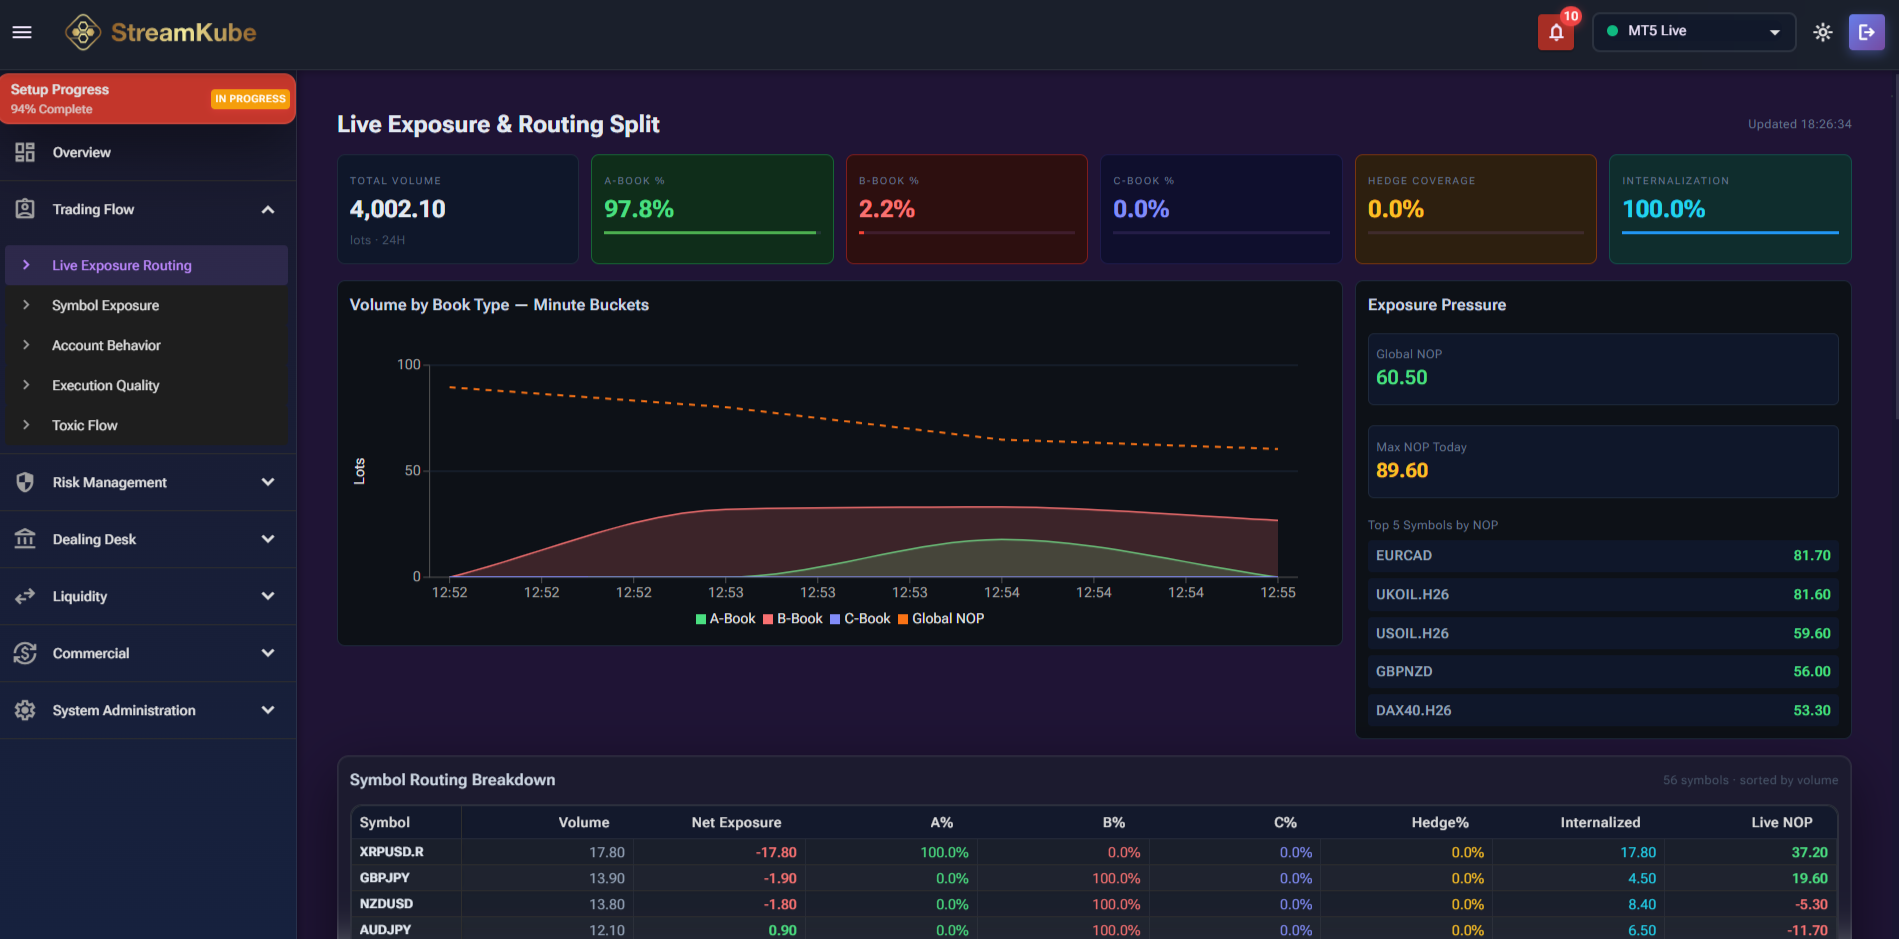Toggle the light/dark theme sun icon
Image resolution: width=1899 pixels, height=939 pixels.
1823,32
